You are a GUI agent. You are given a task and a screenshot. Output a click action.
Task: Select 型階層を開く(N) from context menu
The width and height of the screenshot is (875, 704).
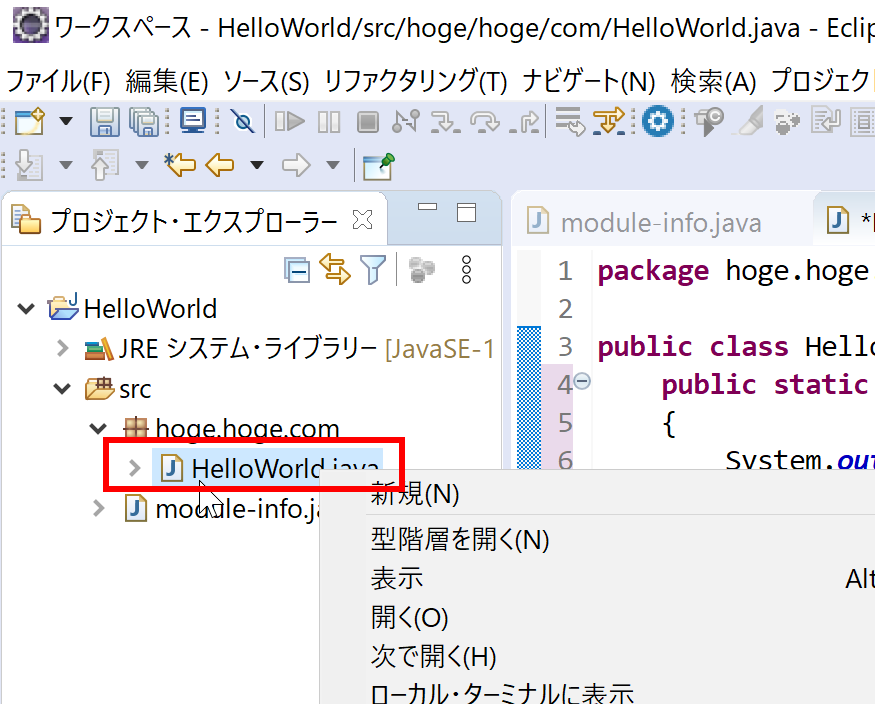coord(460,540)
